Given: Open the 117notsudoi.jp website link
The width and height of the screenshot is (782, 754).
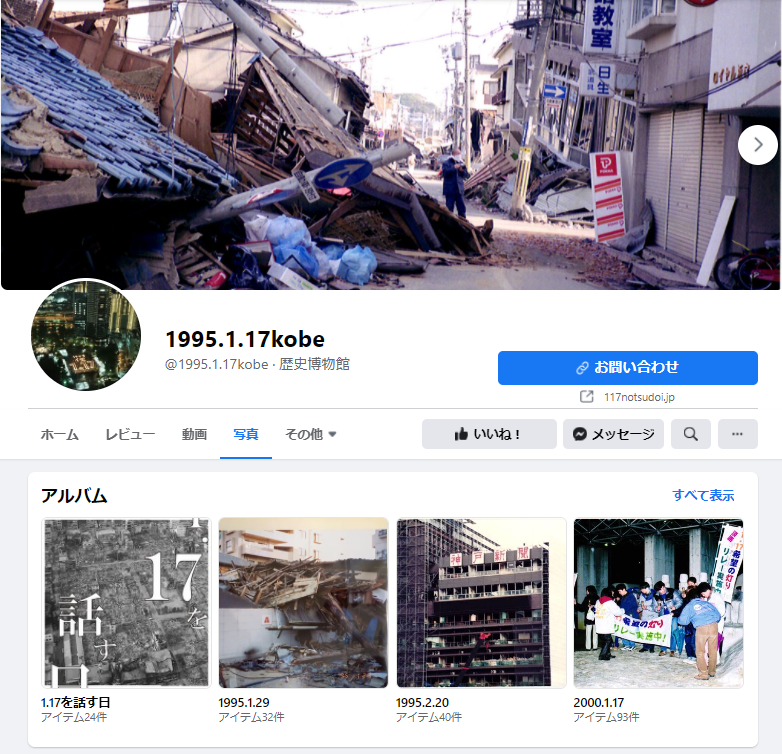Looking at the screenshot, I should click(639, 397).
